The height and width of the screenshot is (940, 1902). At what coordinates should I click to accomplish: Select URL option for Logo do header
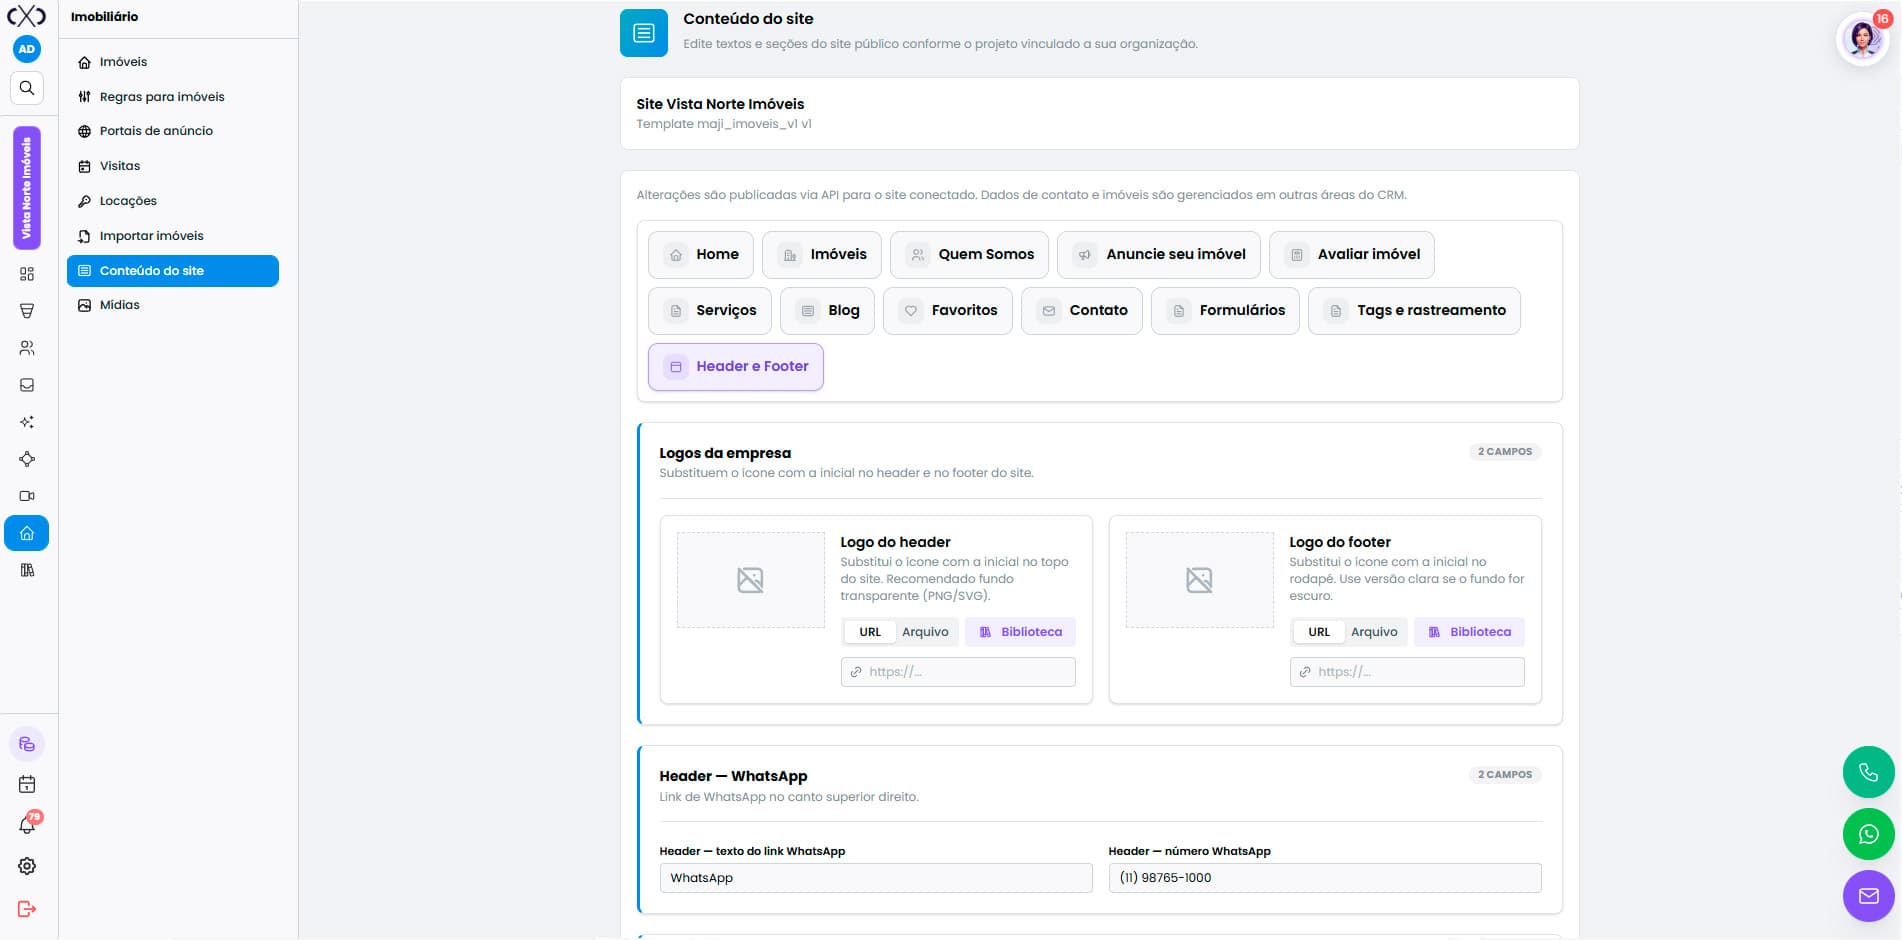870,632
